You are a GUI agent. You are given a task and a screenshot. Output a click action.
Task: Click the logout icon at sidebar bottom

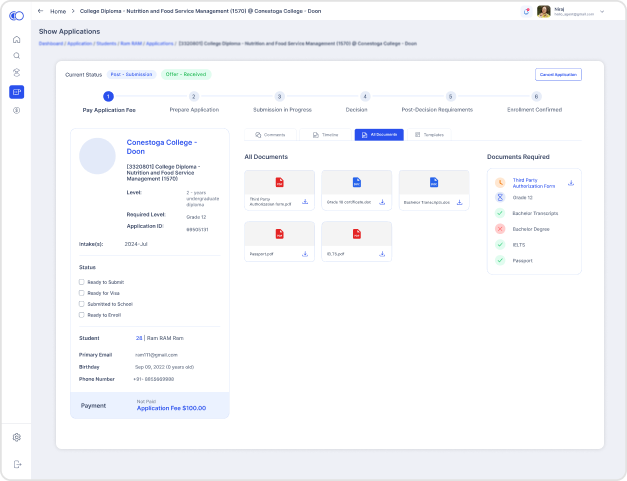tap(16, 464)
